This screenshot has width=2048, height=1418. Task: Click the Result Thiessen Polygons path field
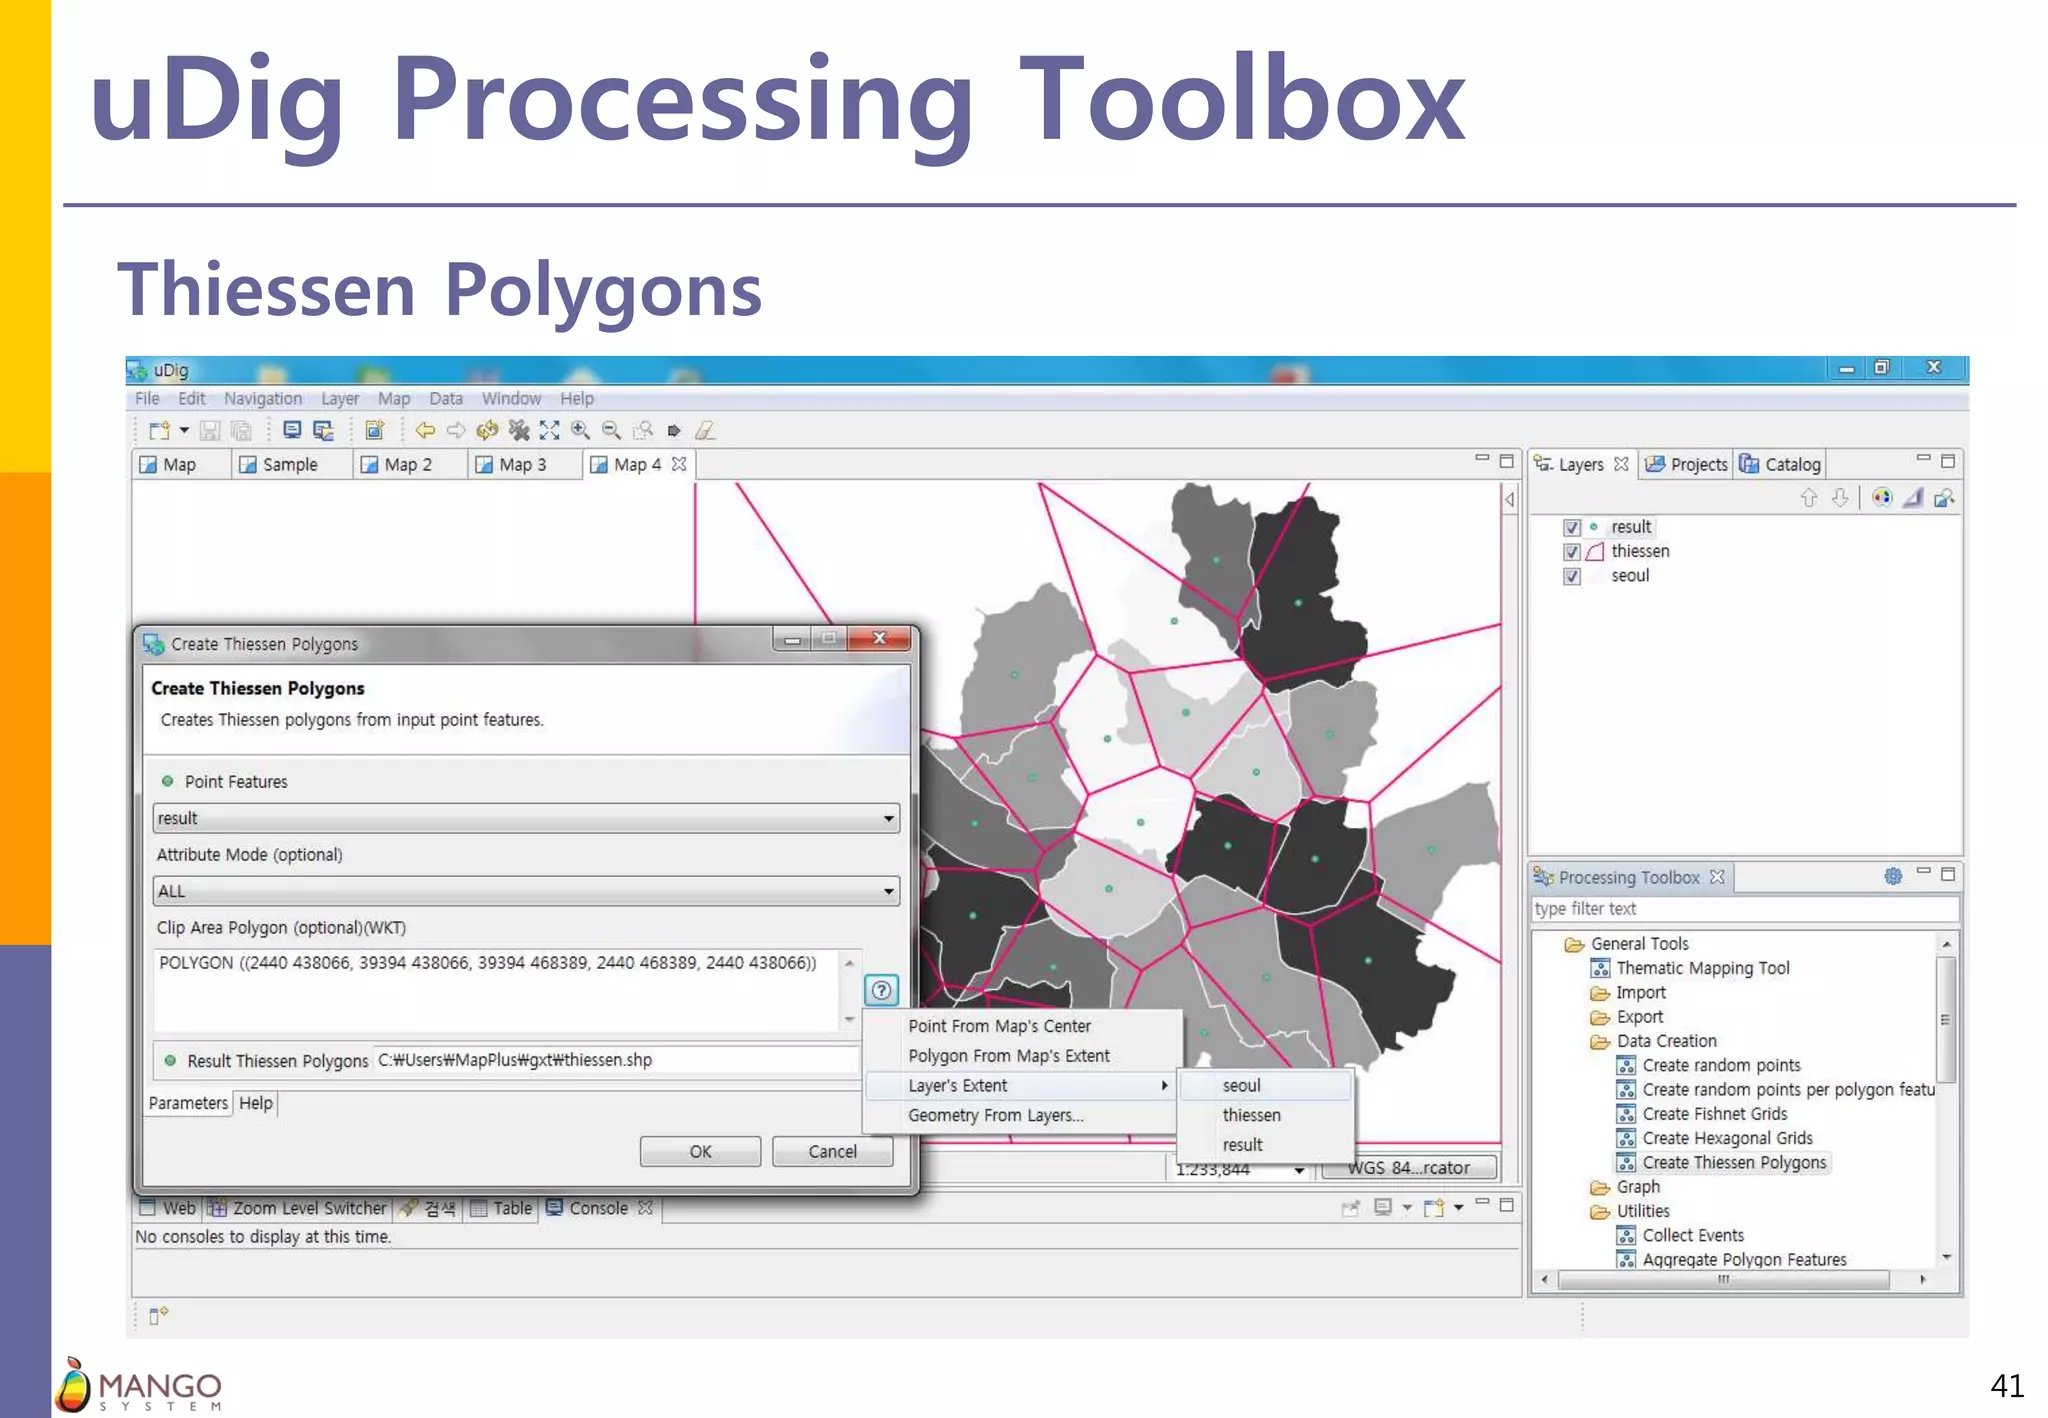(x=616, y=1060)
